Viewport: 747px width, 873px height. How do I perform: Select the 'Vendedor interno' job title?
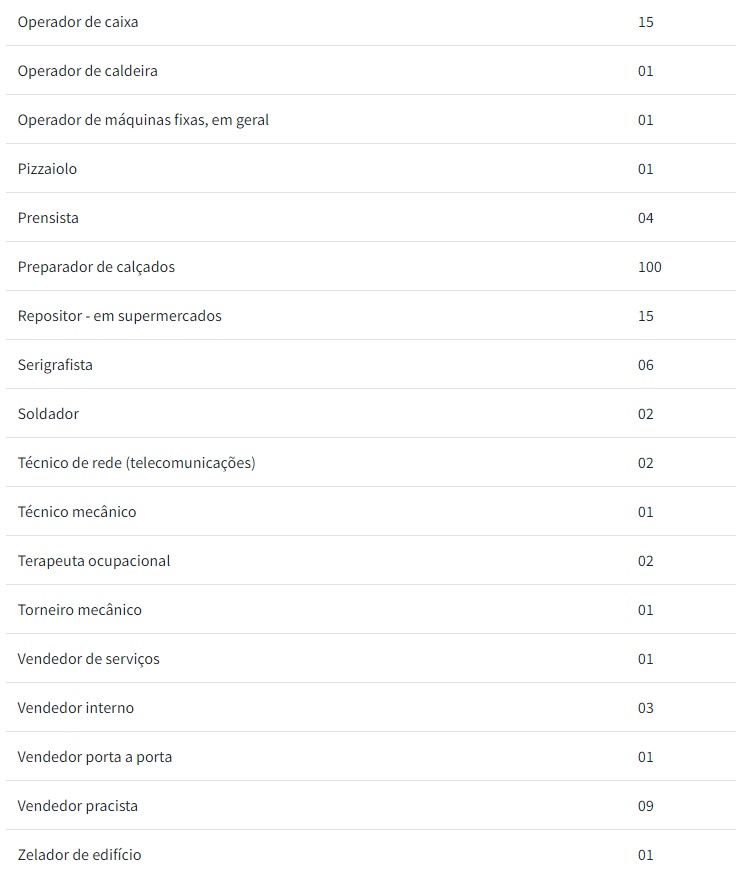[75, 708]
